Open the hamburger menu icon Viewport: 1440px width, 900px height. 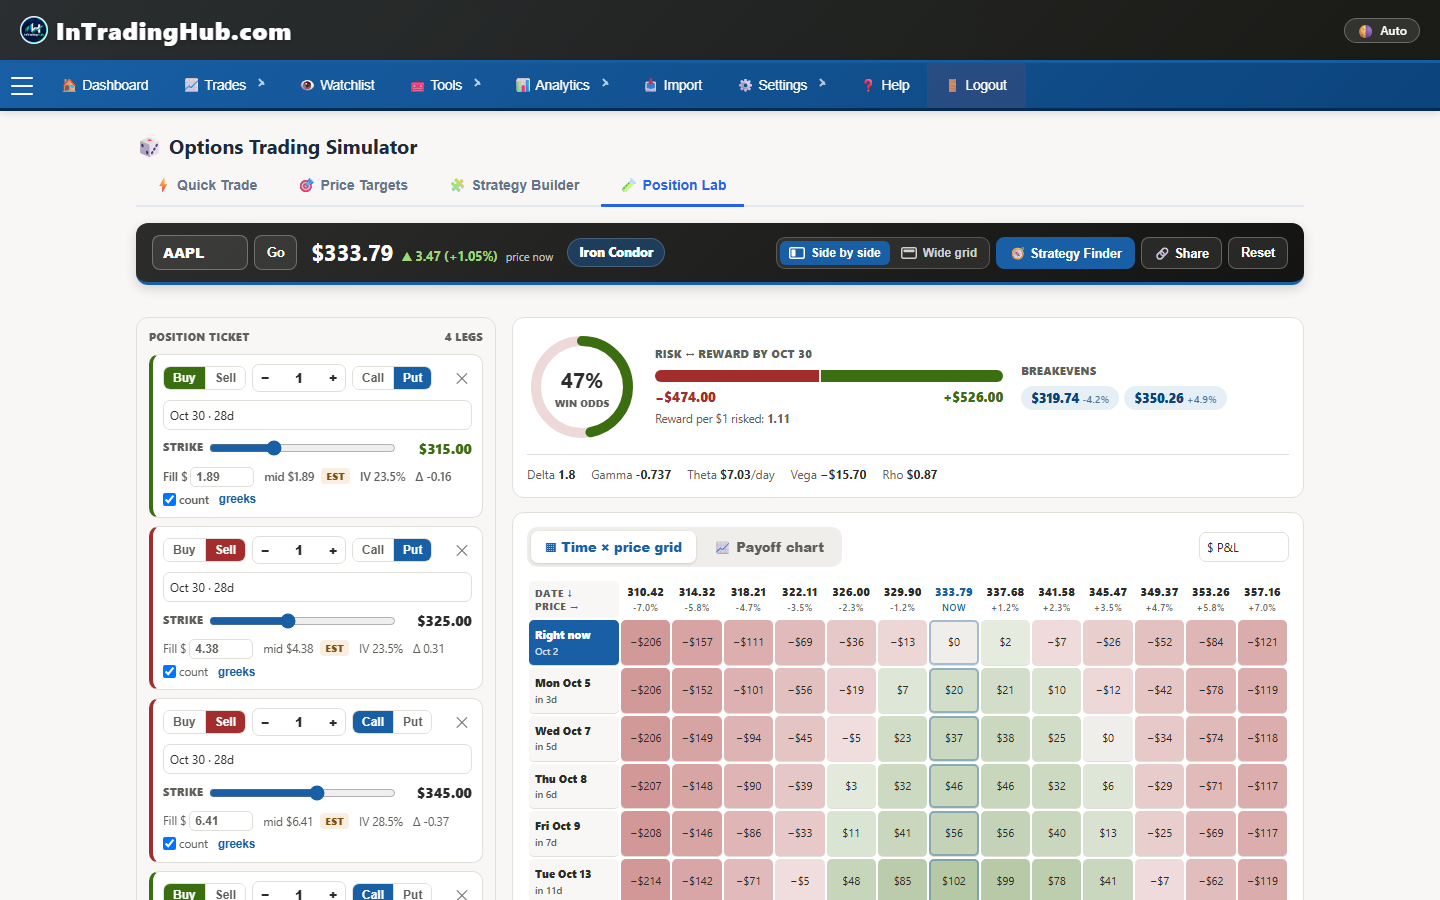point(22,86)
